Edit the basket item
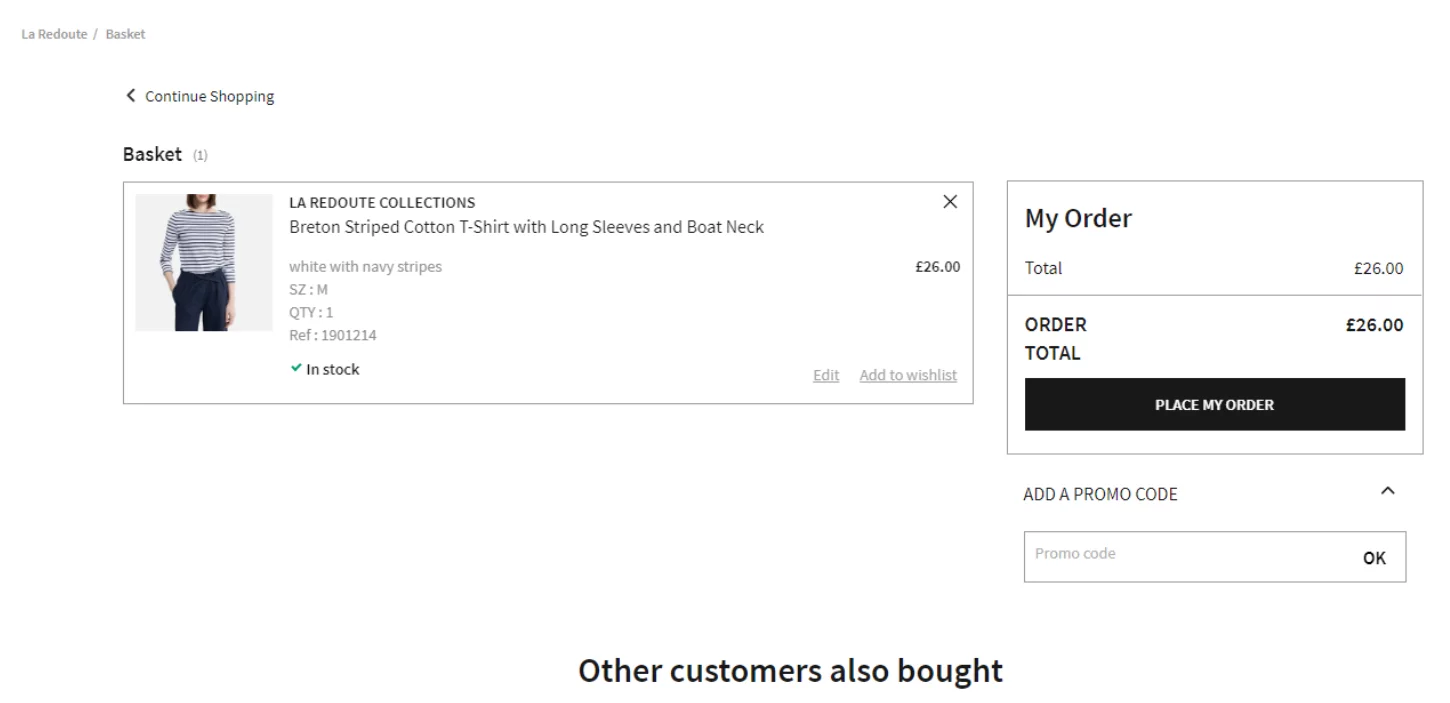The width and height of the screenshot is (1450, 703). pos(826,376)
